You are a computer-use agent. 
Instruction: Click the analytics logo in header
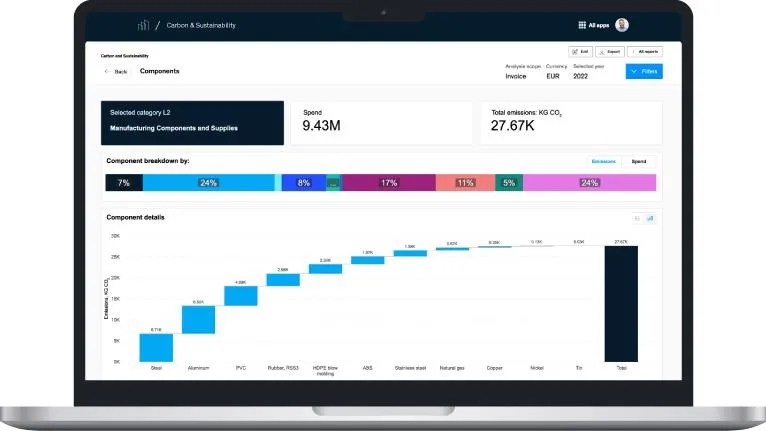tap(143, 25)
